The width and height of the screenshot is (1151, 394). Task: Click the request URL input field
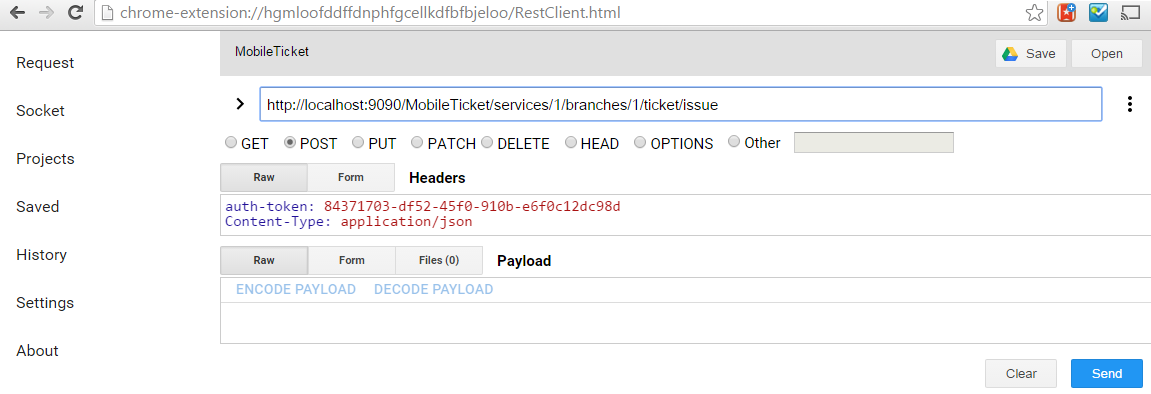pyautogui.click(x=680, y=105)
